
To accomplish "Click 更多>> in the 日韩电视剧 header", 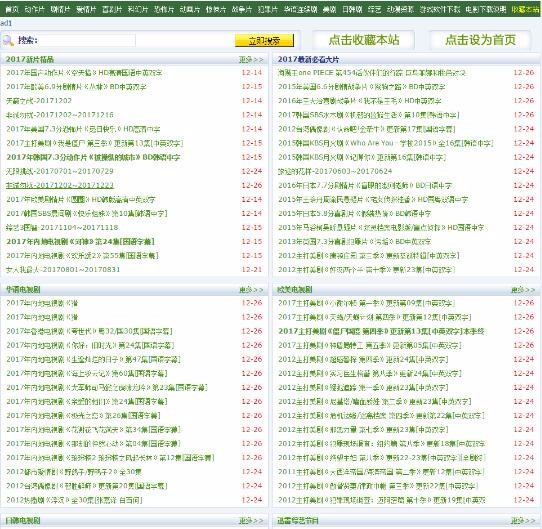I will pos(251,520).
